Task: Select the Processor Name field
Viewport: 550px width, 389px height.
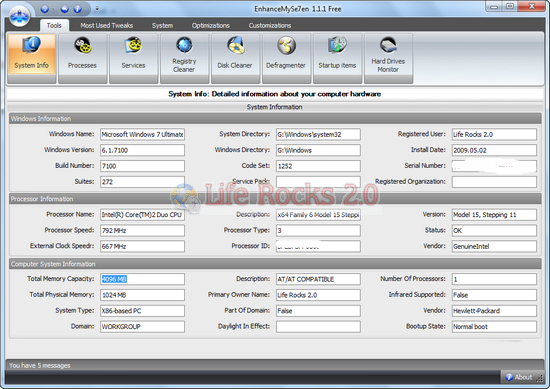Action: (142, 215)
